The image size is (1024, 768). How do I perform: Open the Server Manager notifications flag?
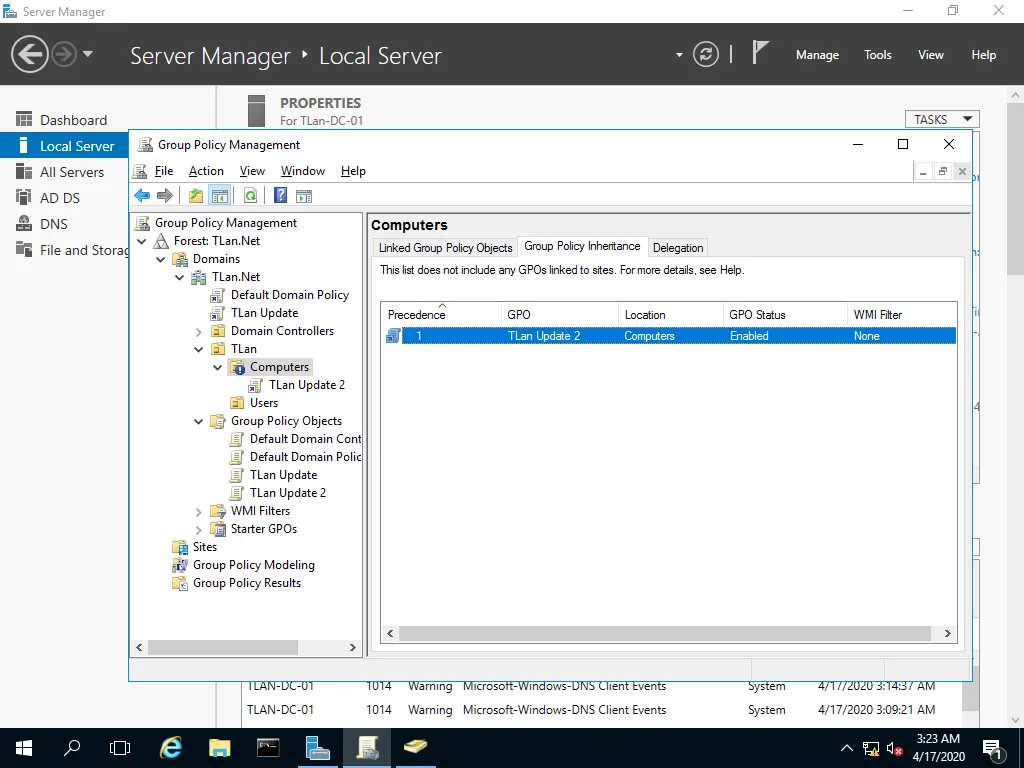click(x=760, y=52)
